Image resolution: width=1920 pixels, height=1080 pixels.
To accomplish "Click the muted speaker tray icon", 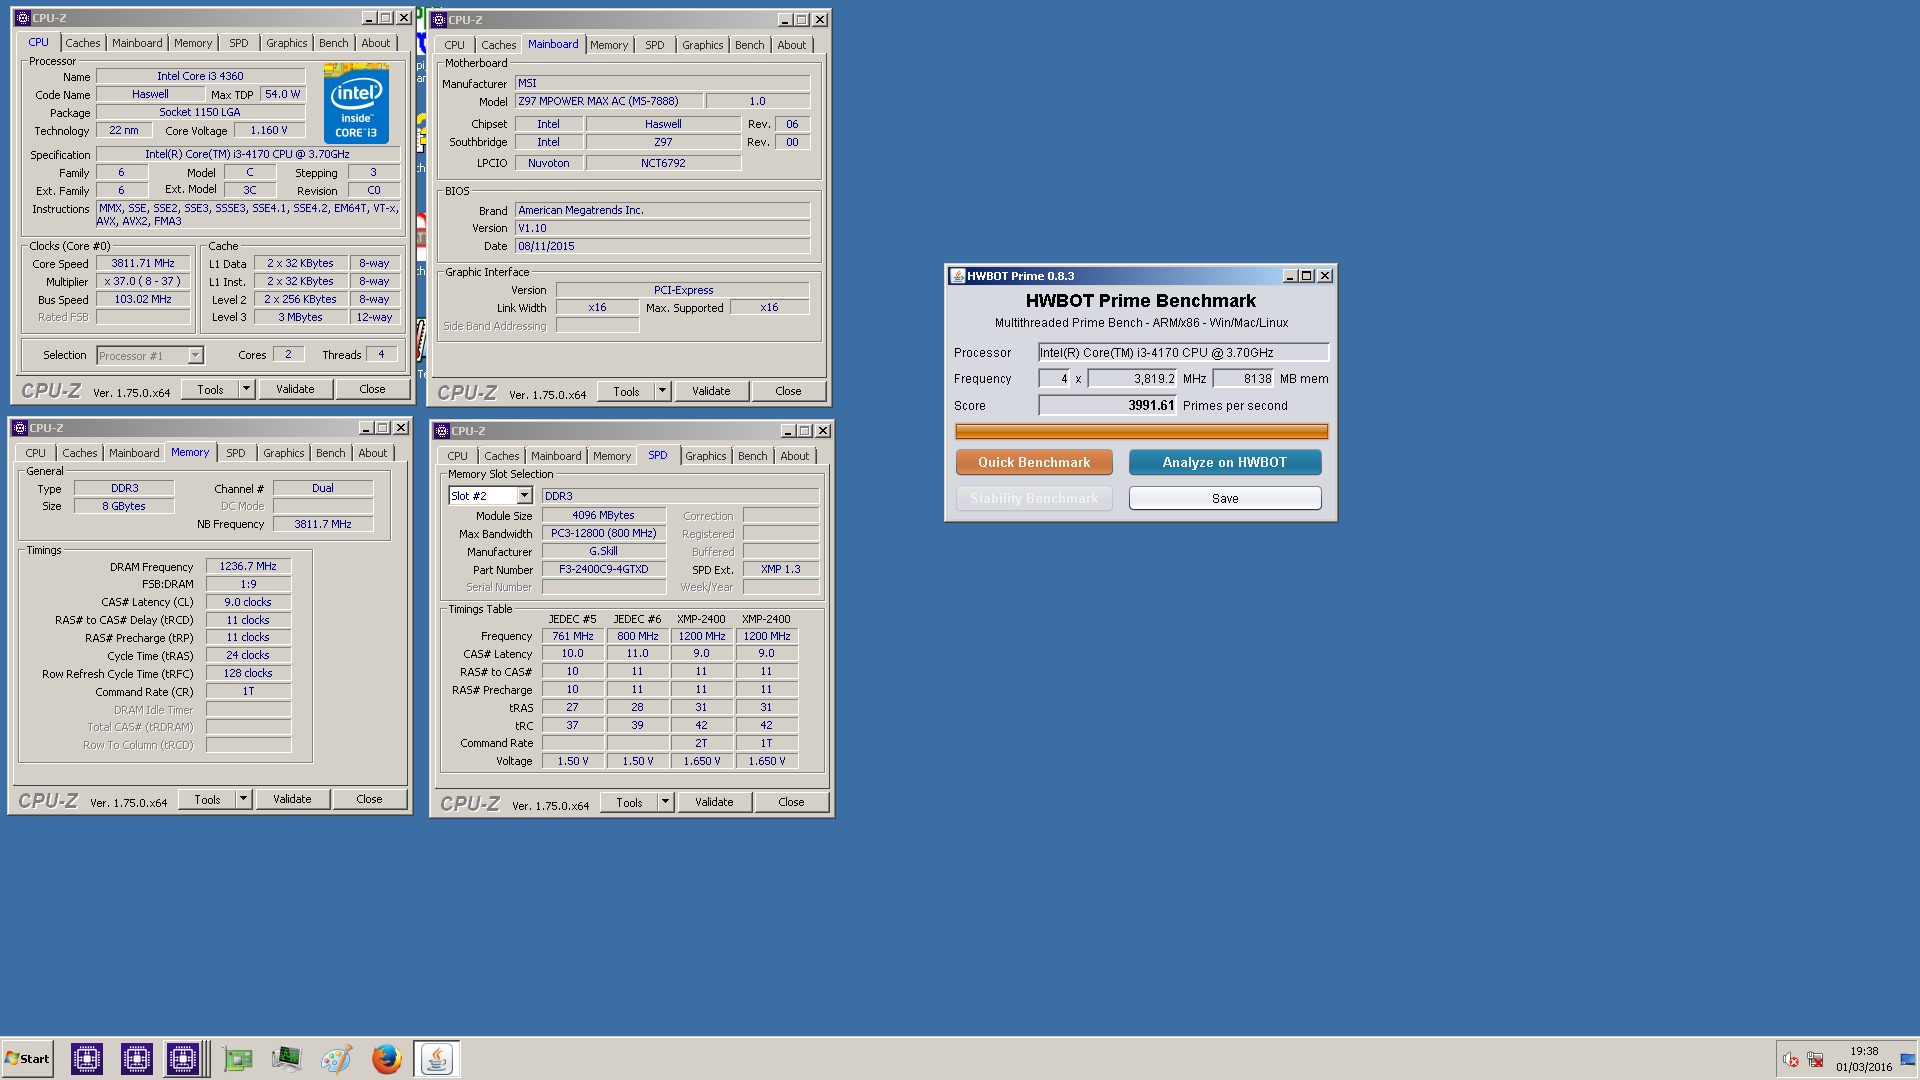I will [x=1790, y=1060].
